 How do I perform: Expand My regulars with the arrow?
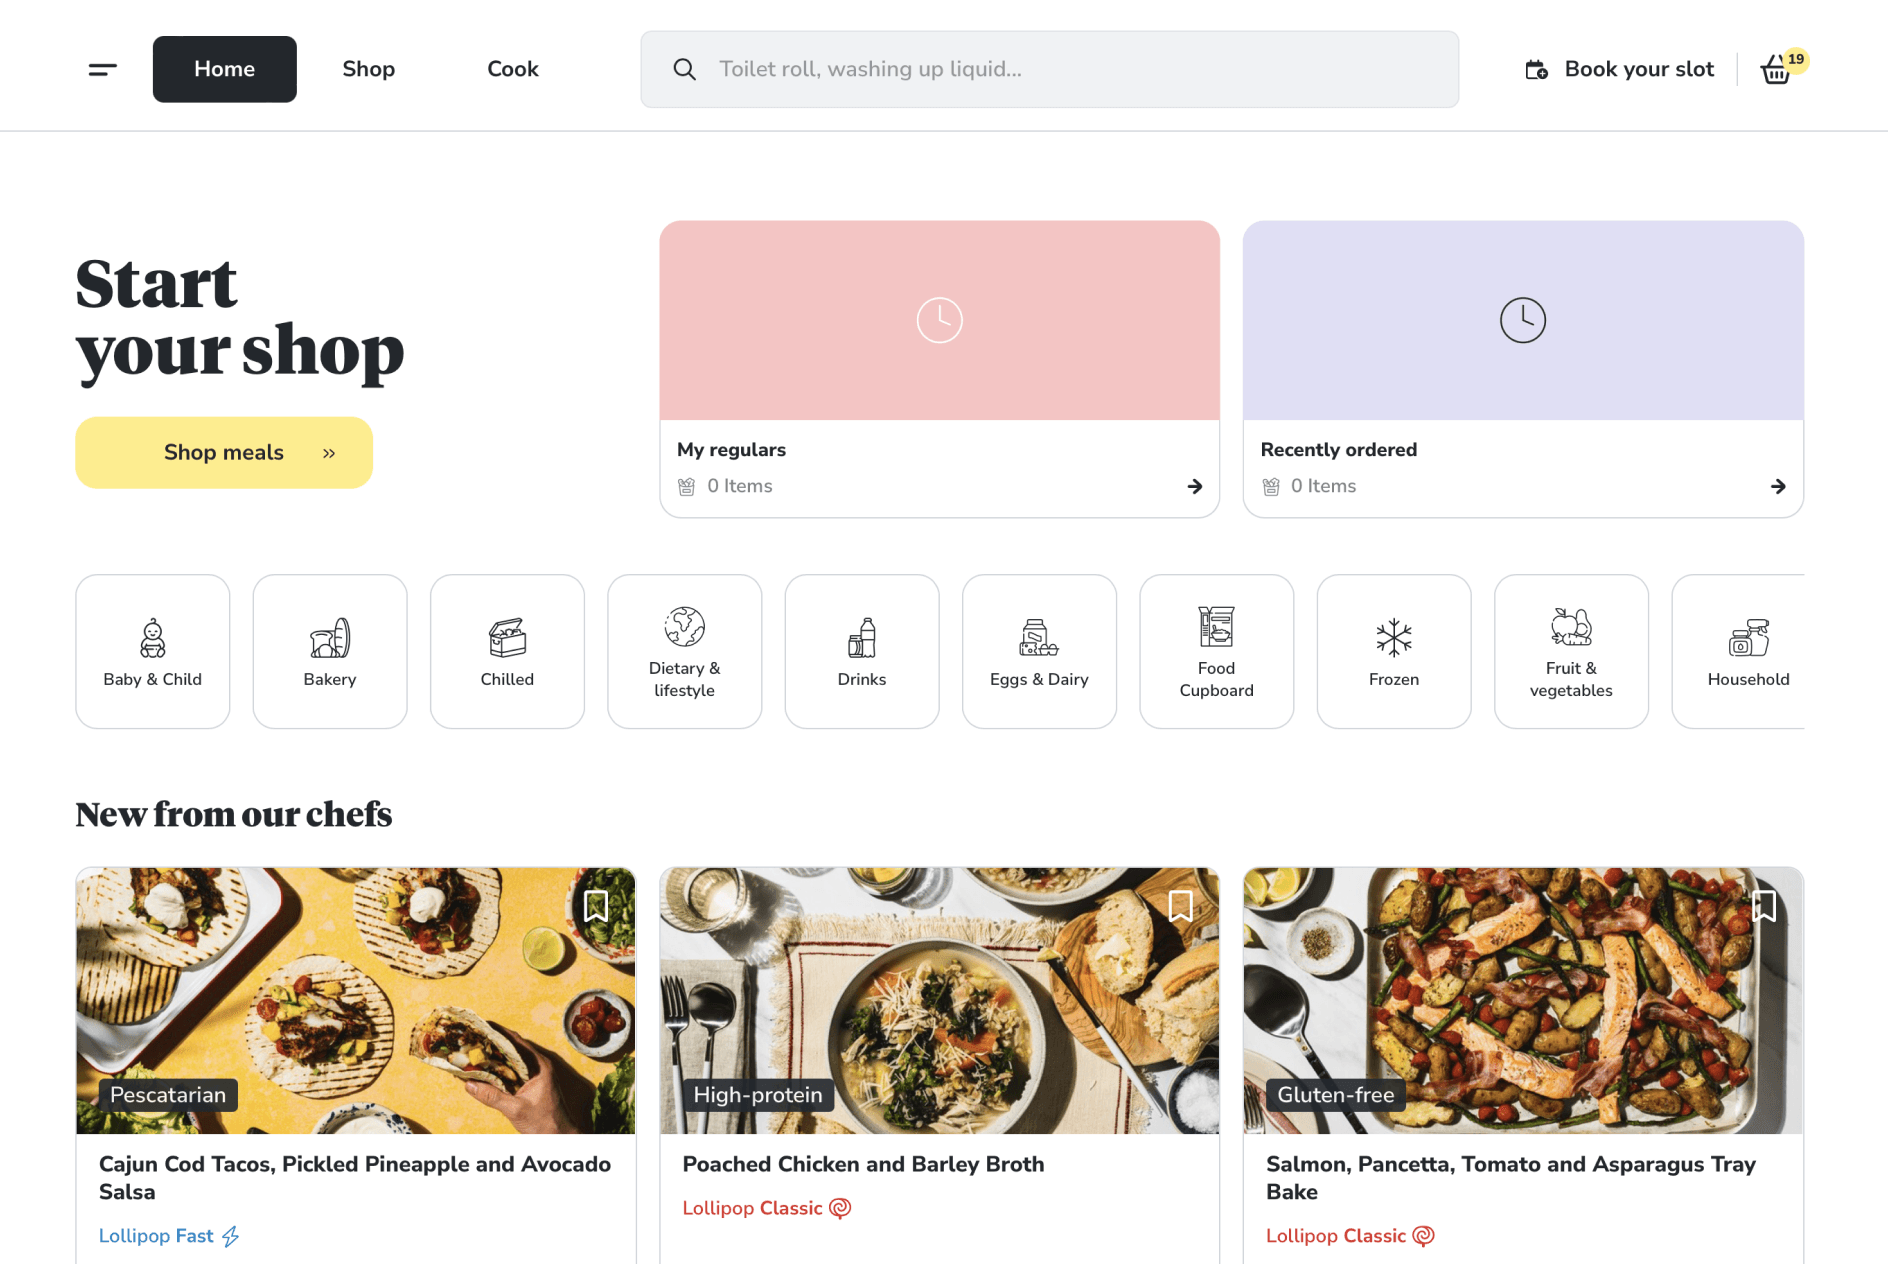[1194, 486]
